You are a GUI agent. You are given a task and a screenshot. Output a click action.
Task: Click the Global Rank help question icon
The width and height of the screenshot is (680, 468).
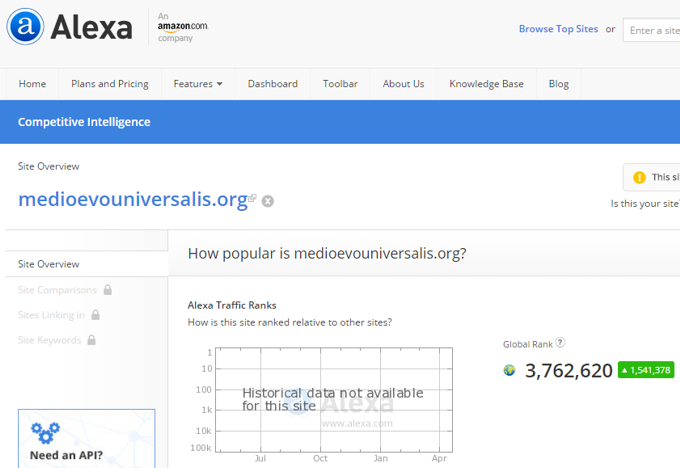coord(560,343)
